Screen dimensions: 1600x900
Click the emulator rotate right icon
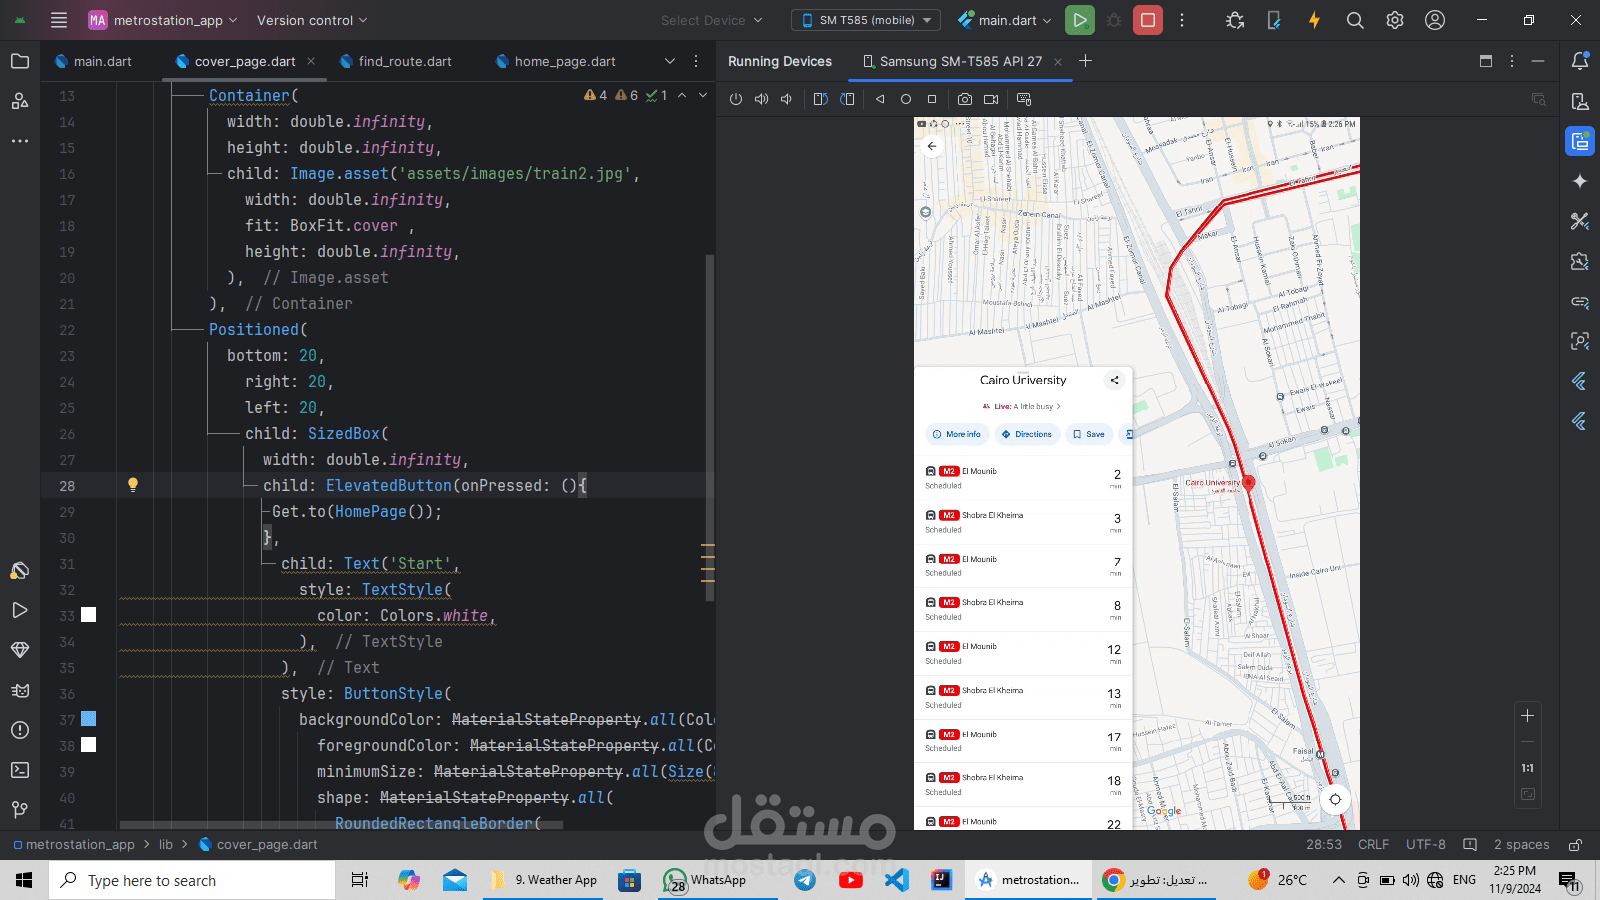(847, 99)
